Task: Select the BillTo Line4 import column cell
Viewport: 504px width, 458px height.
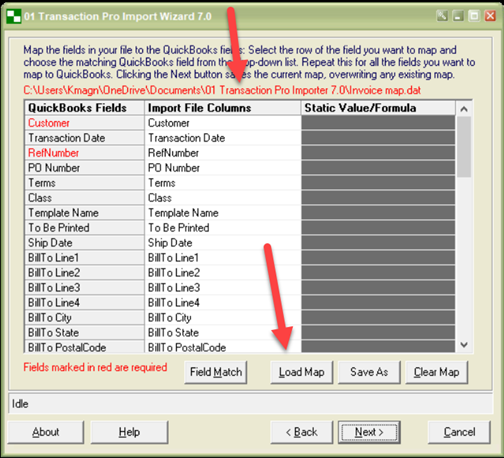Action: [223, 303]
